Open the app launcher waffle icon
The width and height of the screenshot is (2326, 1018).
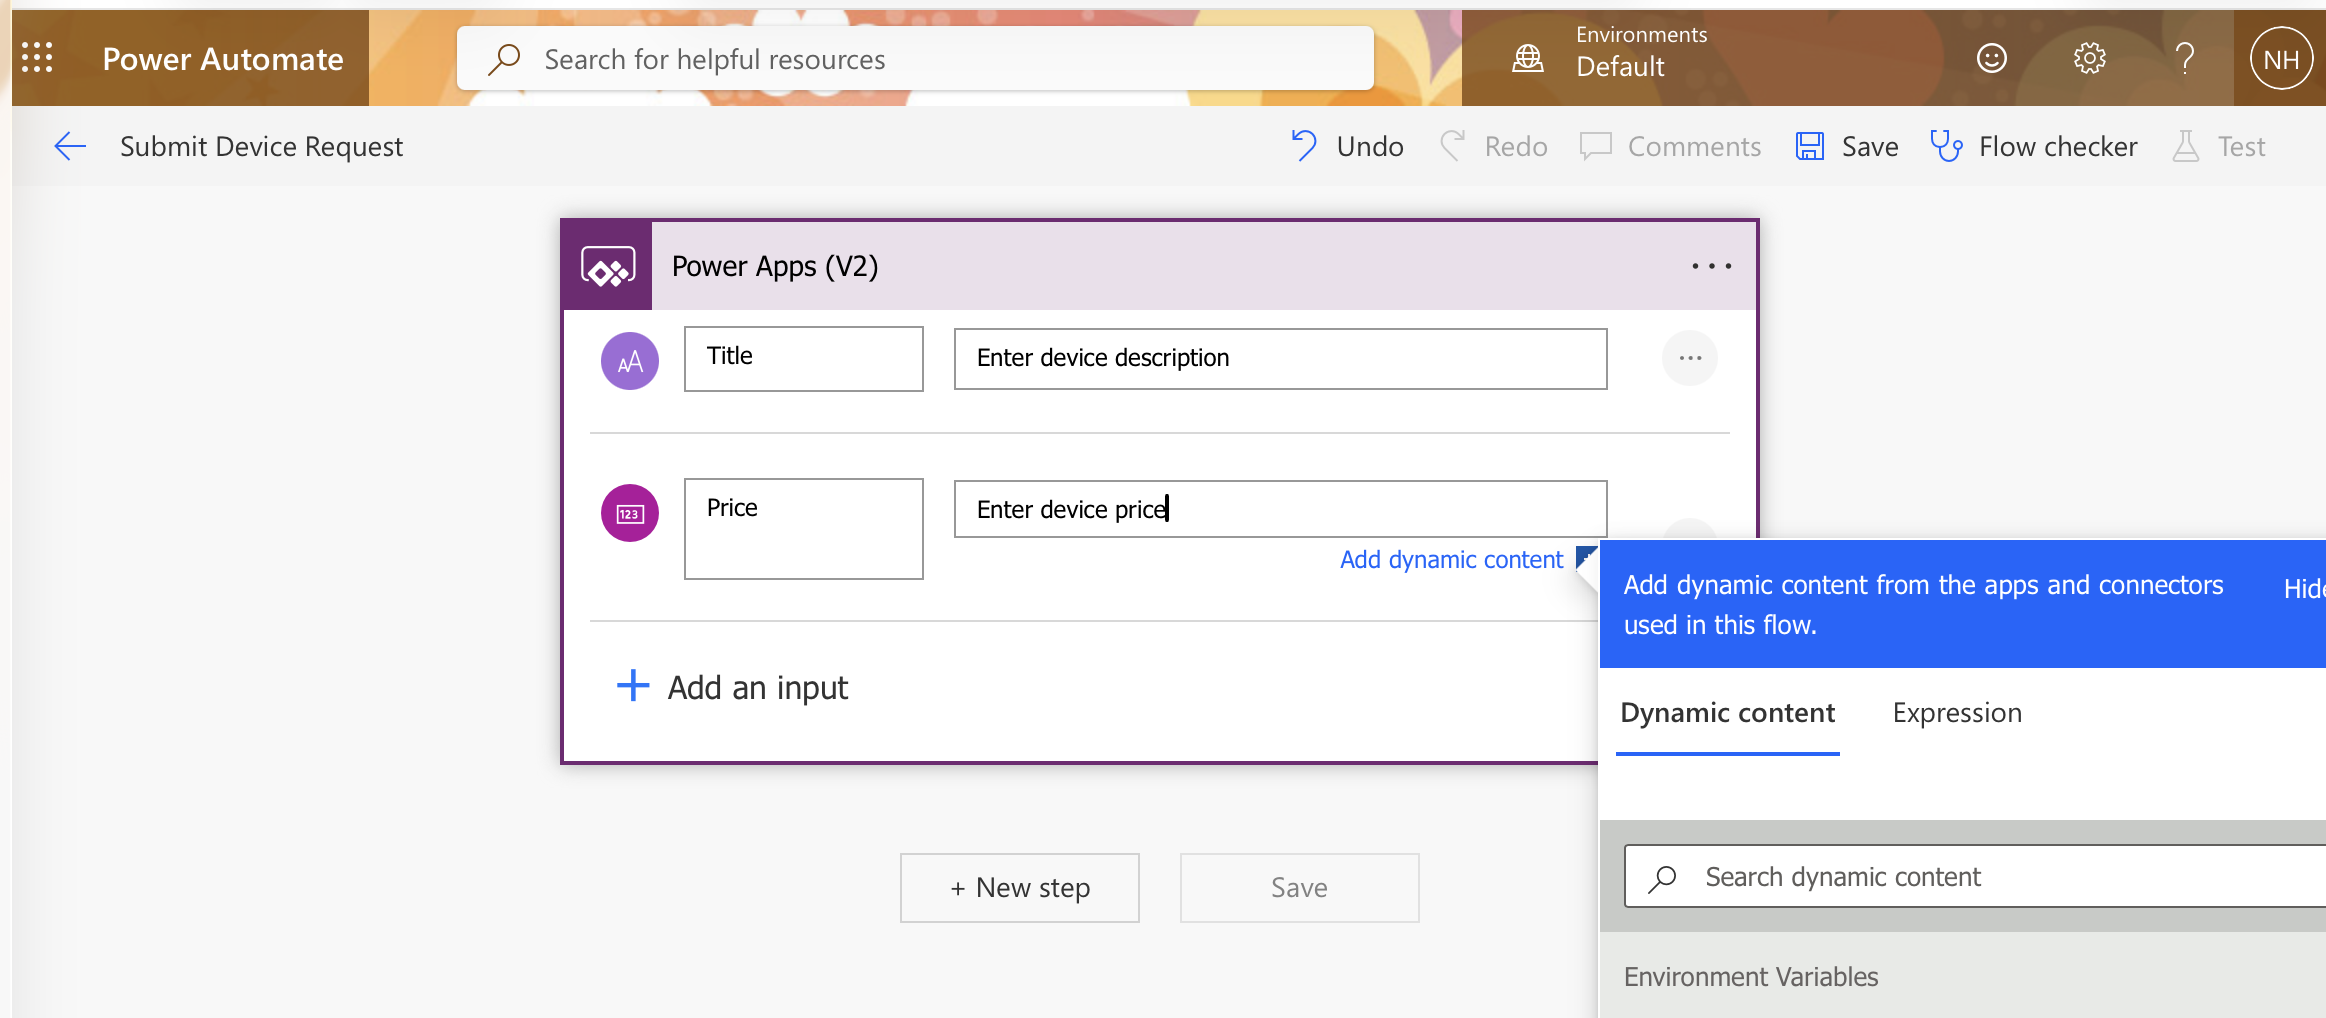point(37,58)
